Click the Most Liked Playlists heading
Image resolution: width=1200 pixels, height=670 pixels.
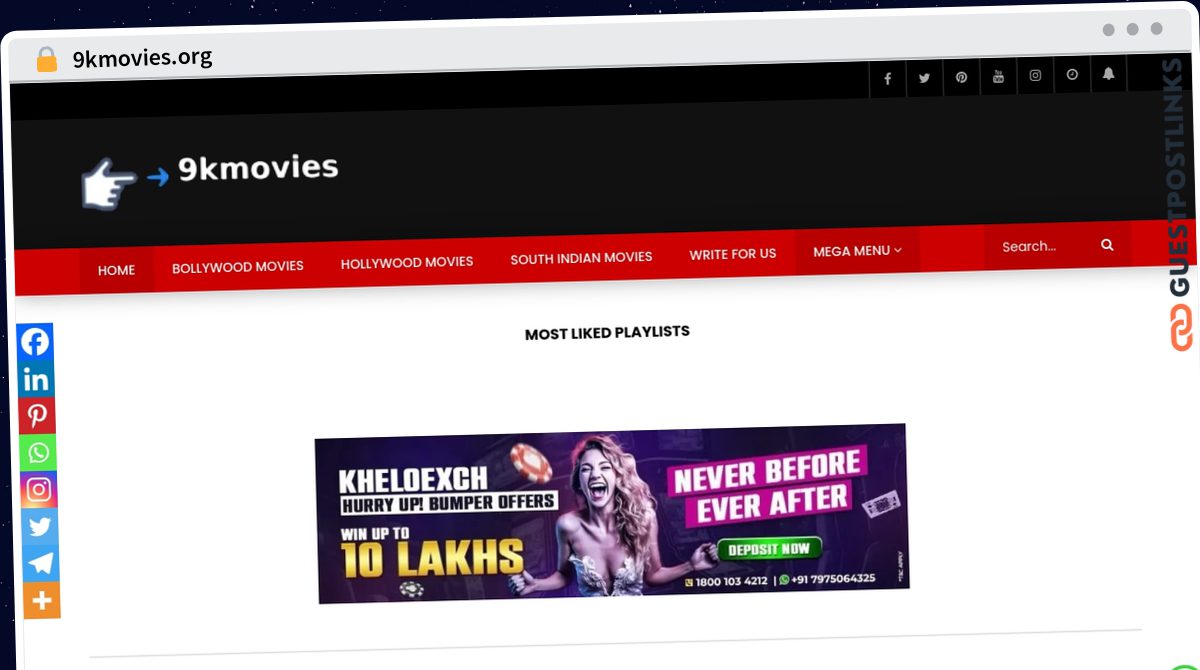pos(607,333)
